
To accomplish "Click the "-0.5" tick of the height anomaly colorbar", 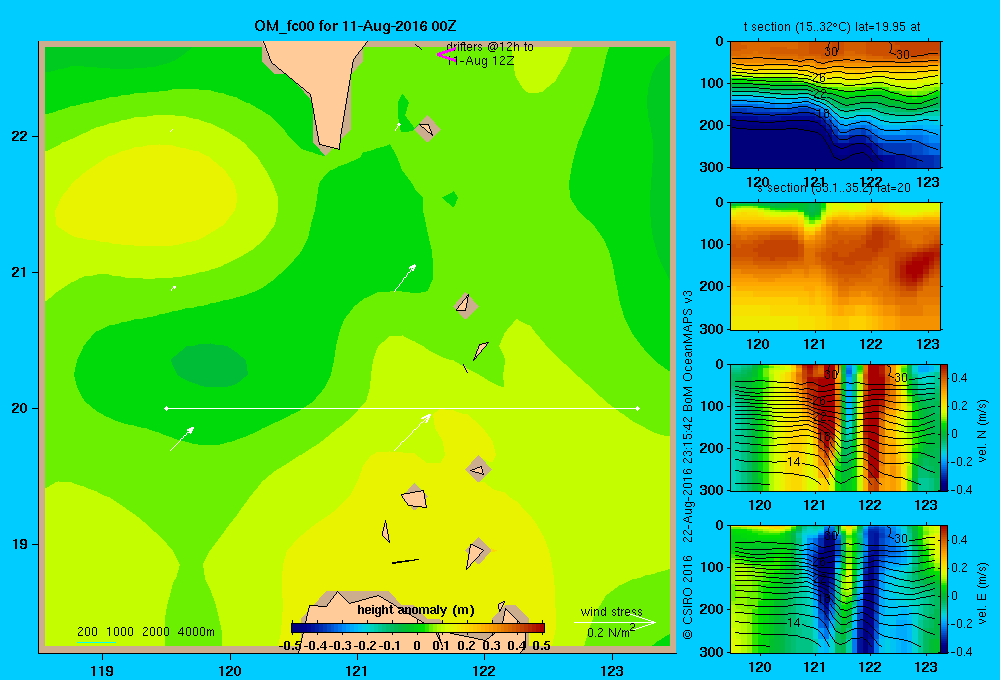I will [290, 646].
